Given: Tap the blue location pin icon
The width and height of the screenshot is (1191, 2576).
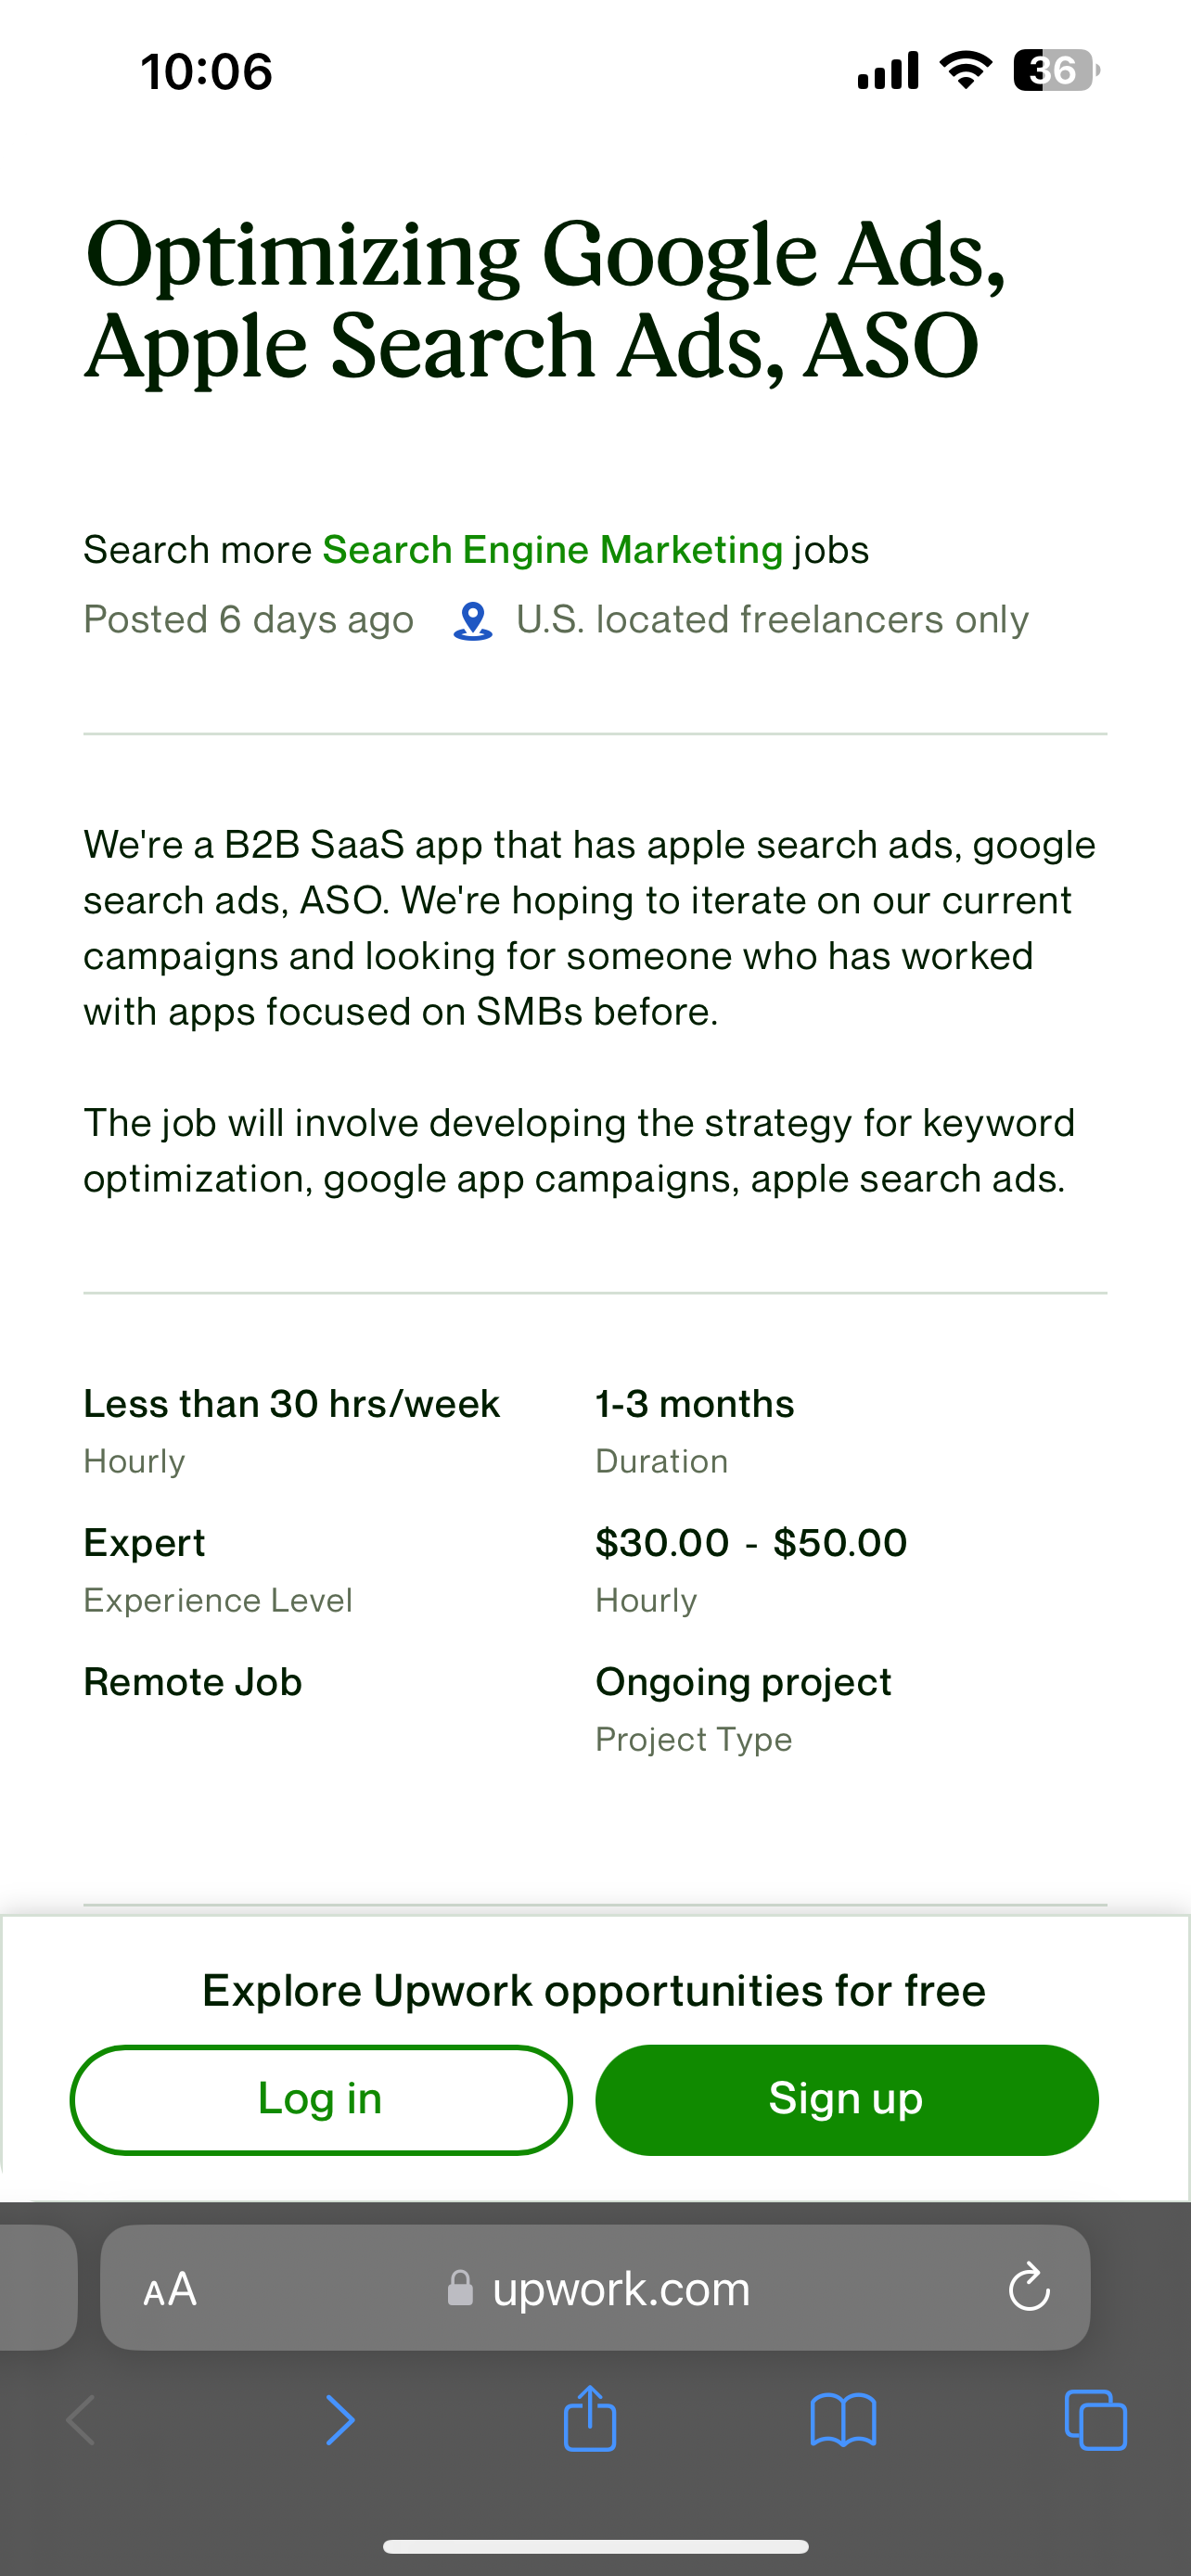Looking at the screenshot, I should [x=473, y=621].
